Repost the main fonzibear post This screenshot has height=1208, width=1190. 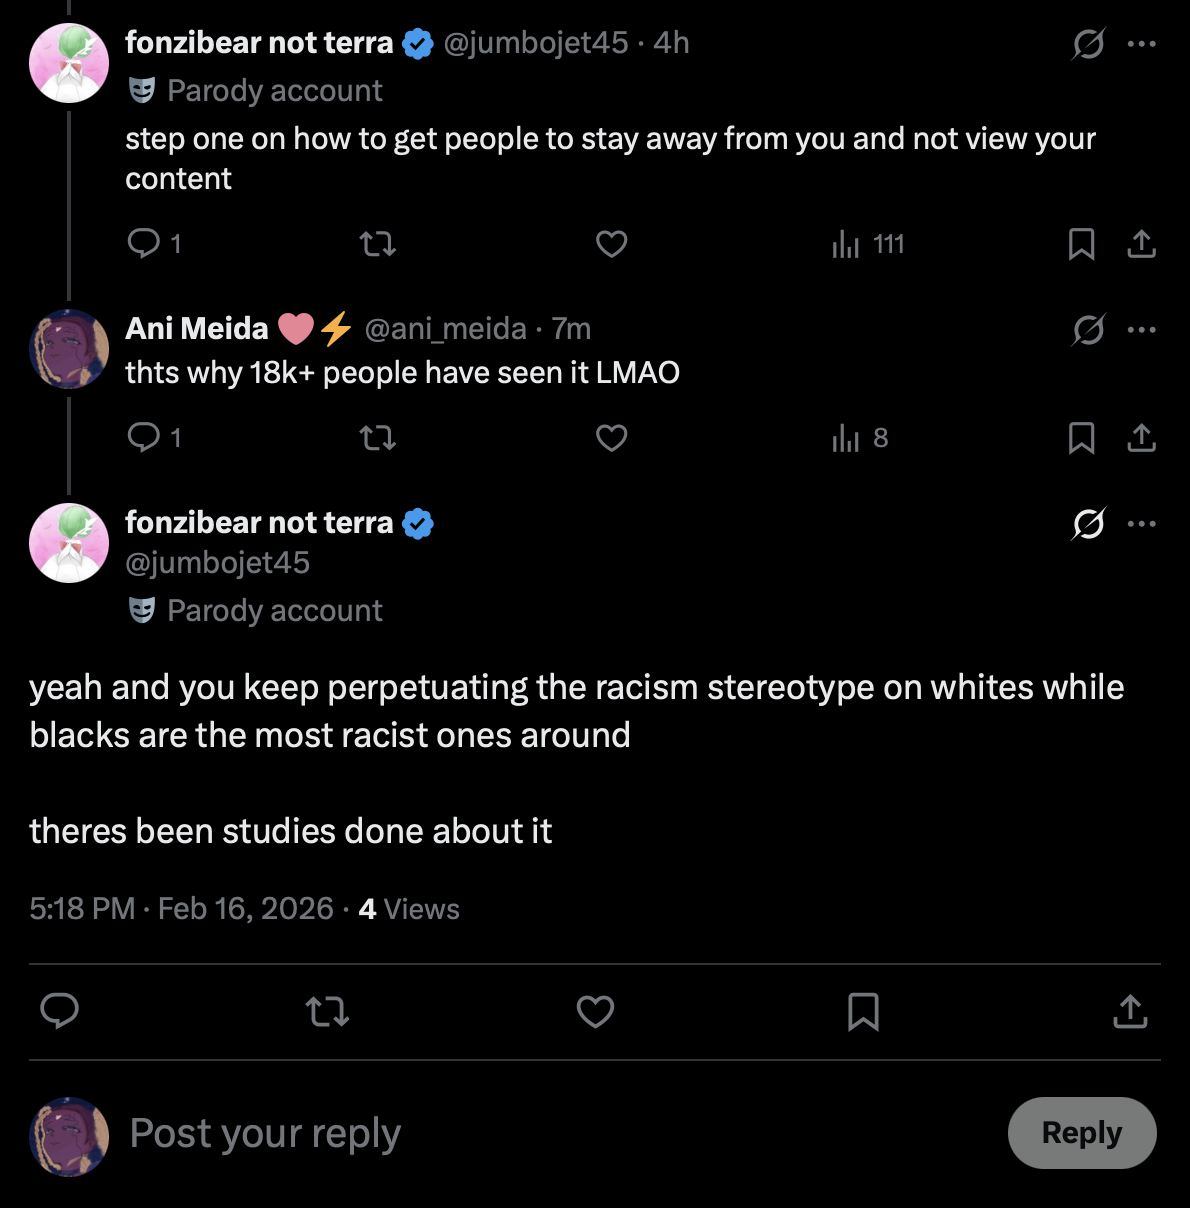coord(327,1012)
